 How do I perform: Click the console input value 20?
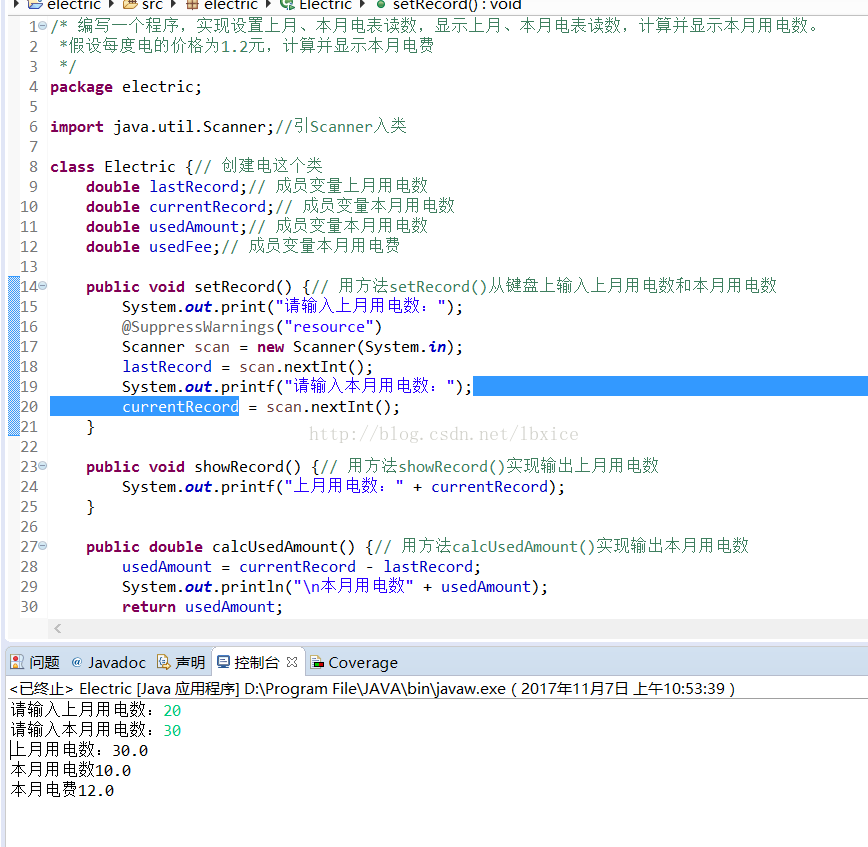point(172,710)
